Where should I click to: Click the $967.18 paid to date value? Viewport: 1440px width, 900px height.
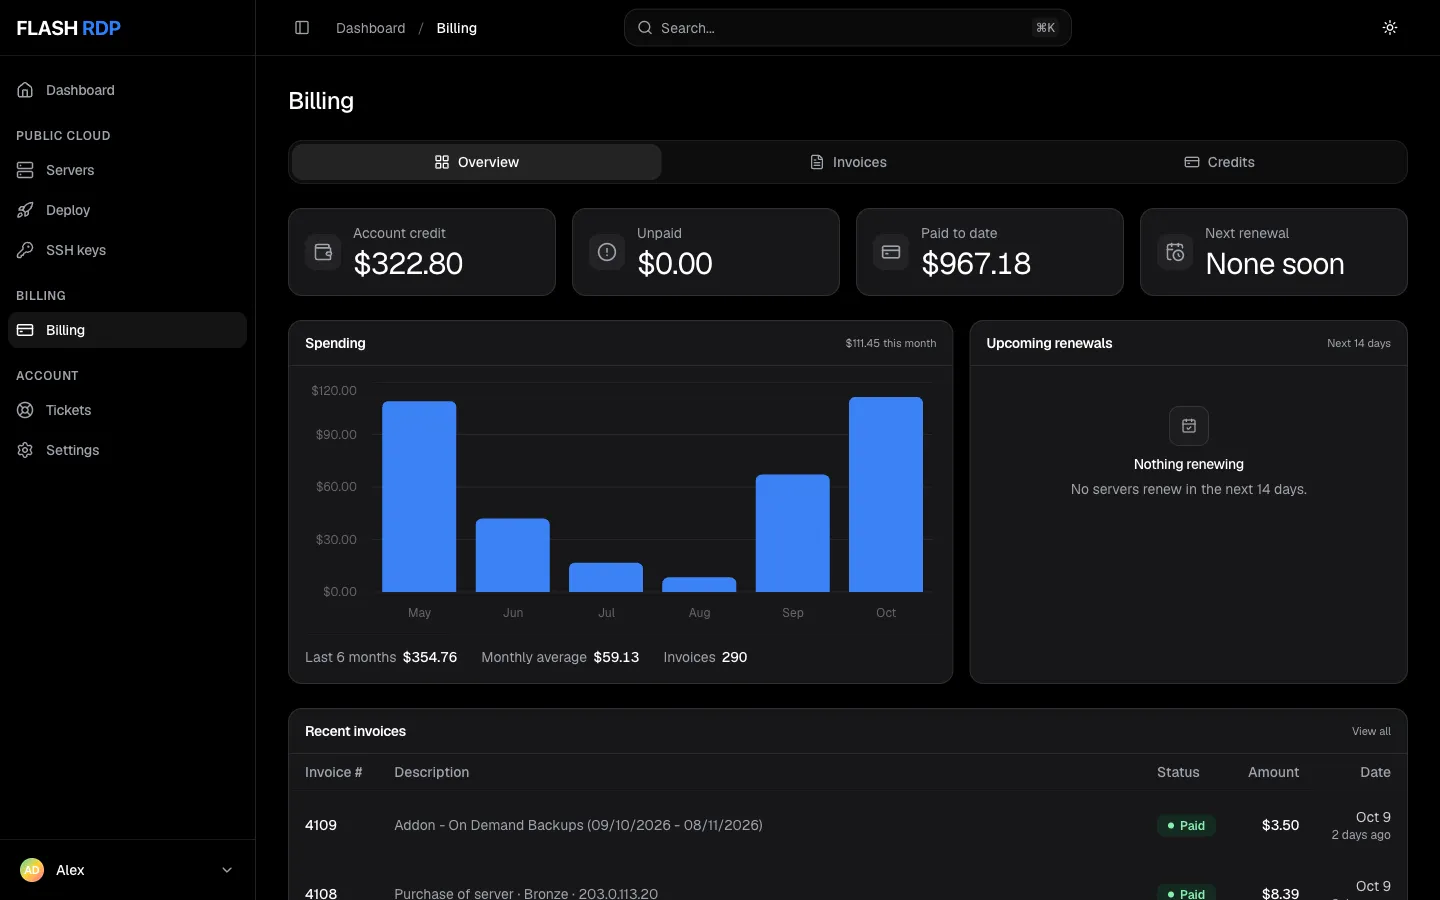click(x=976, y=263)
